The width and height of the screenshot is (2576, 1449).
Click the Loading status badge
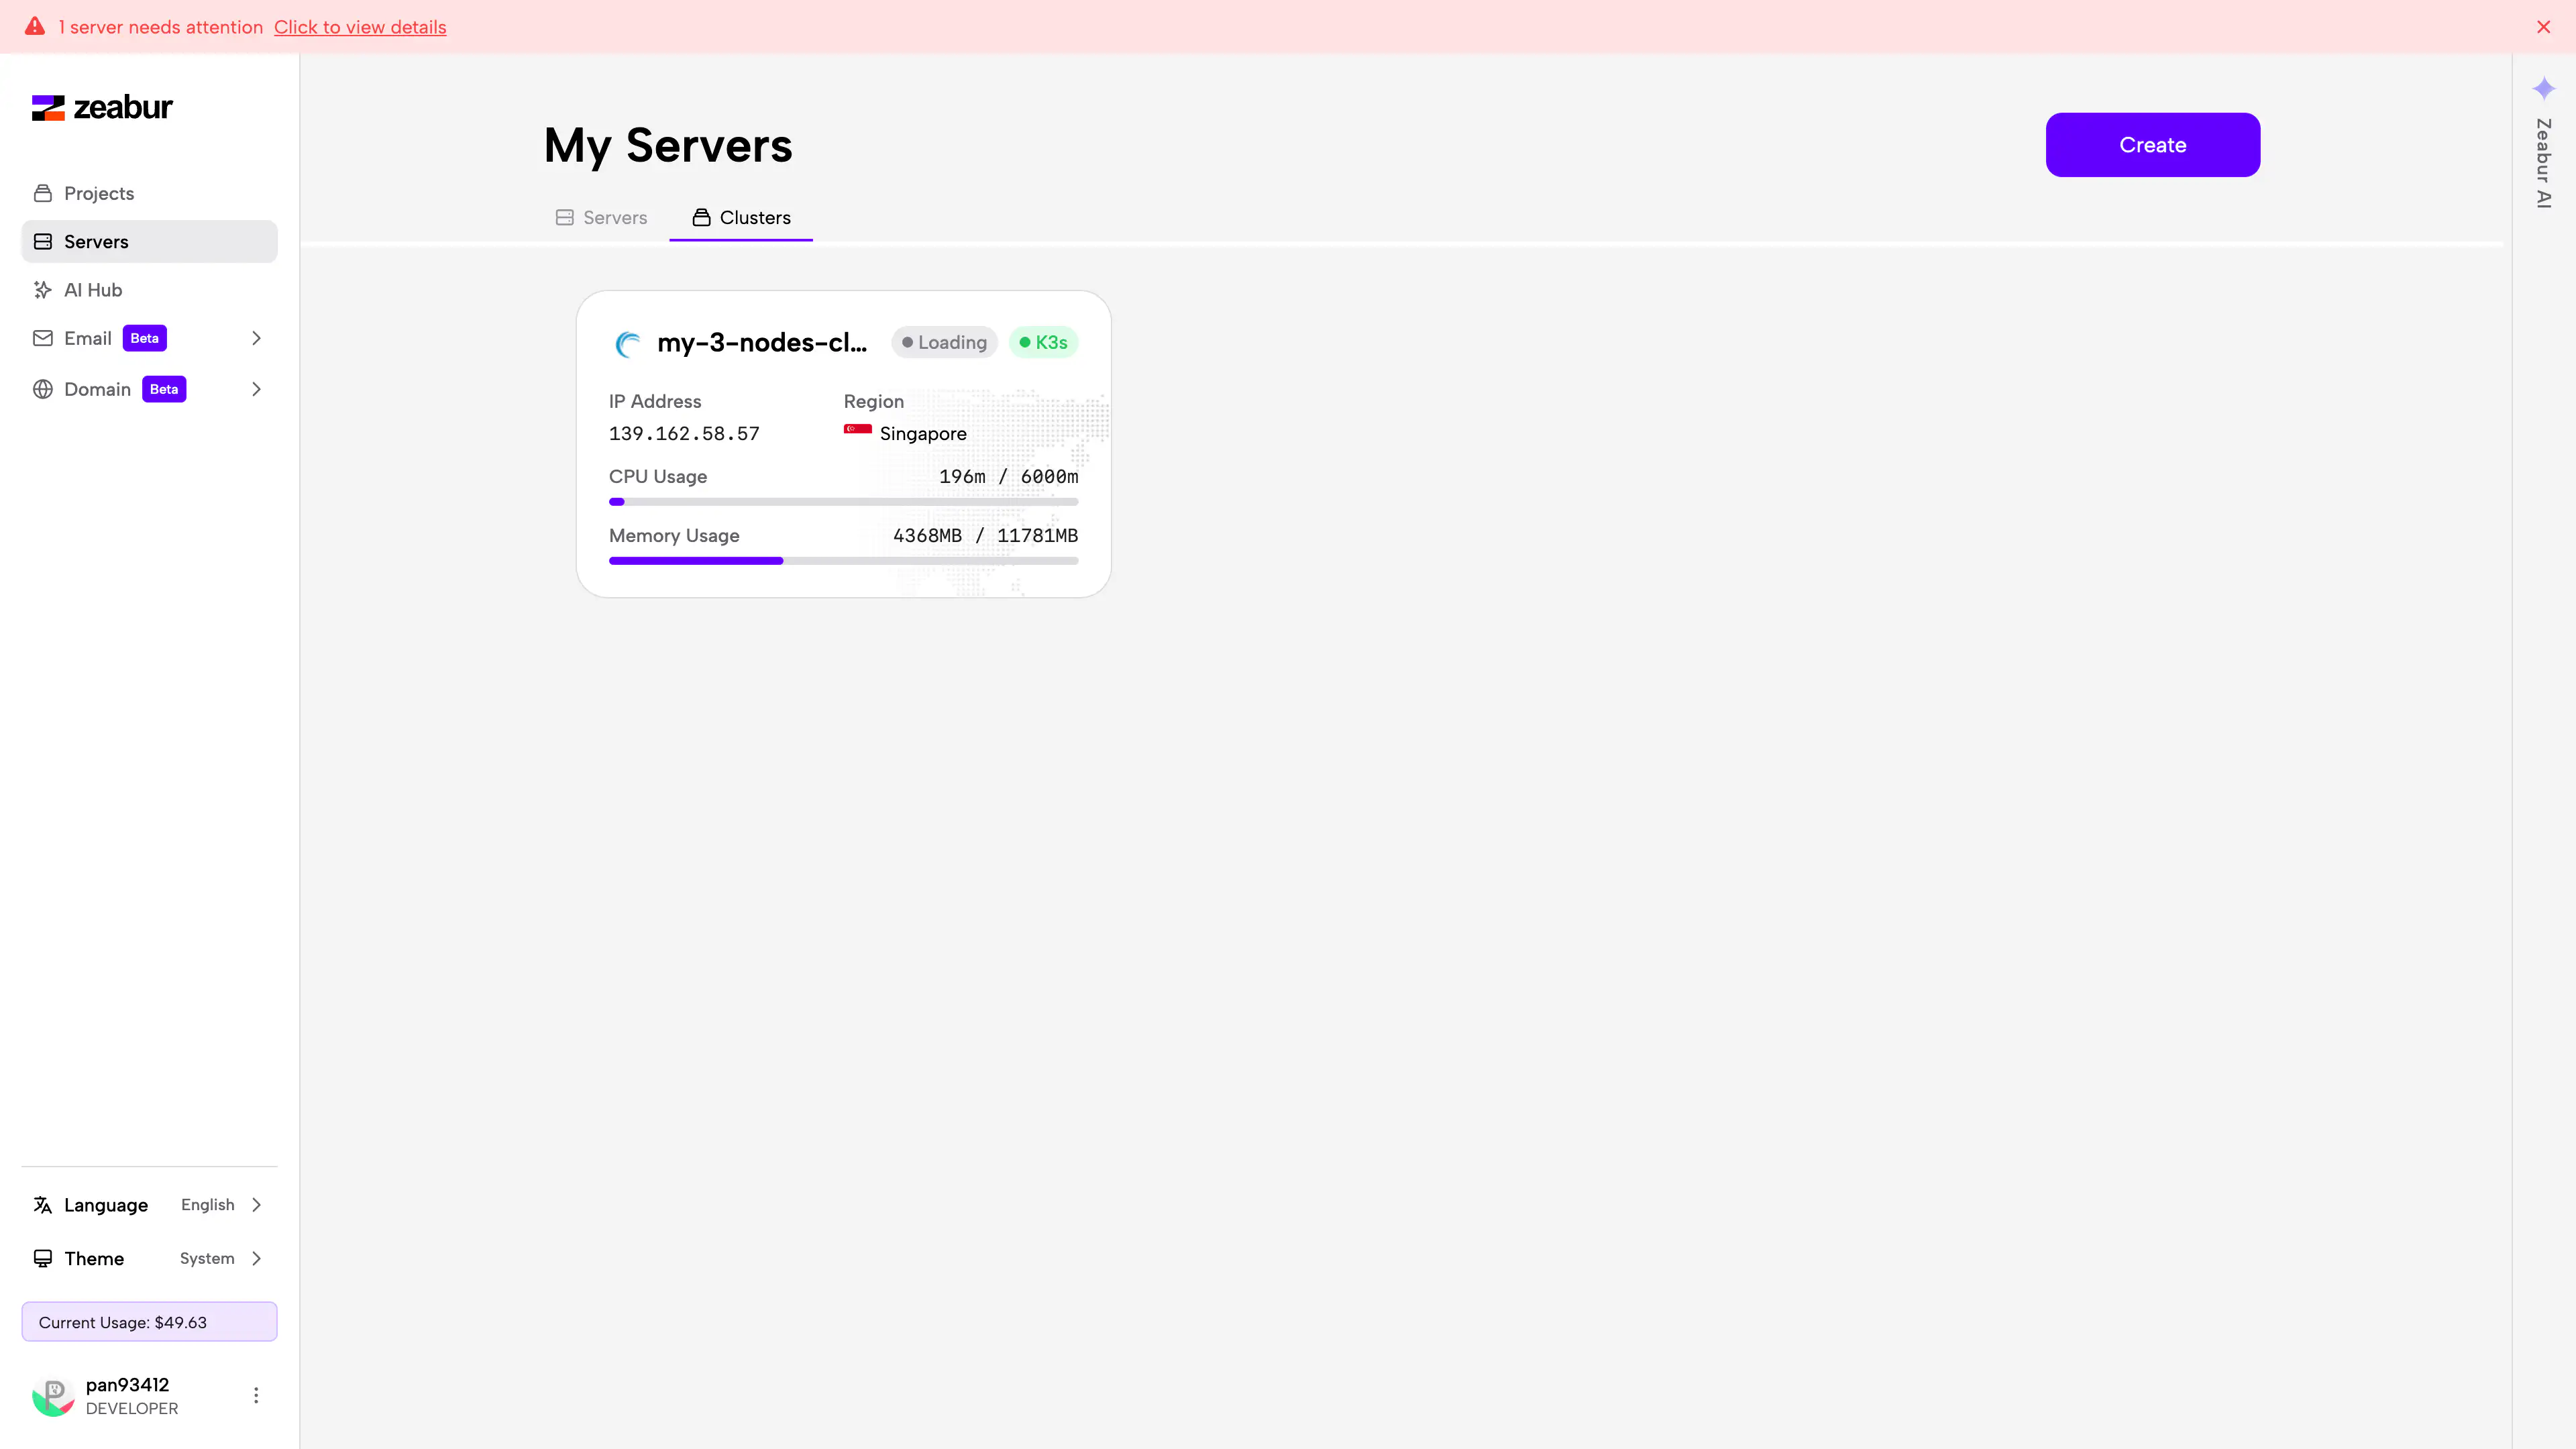(x=943, y=342)
